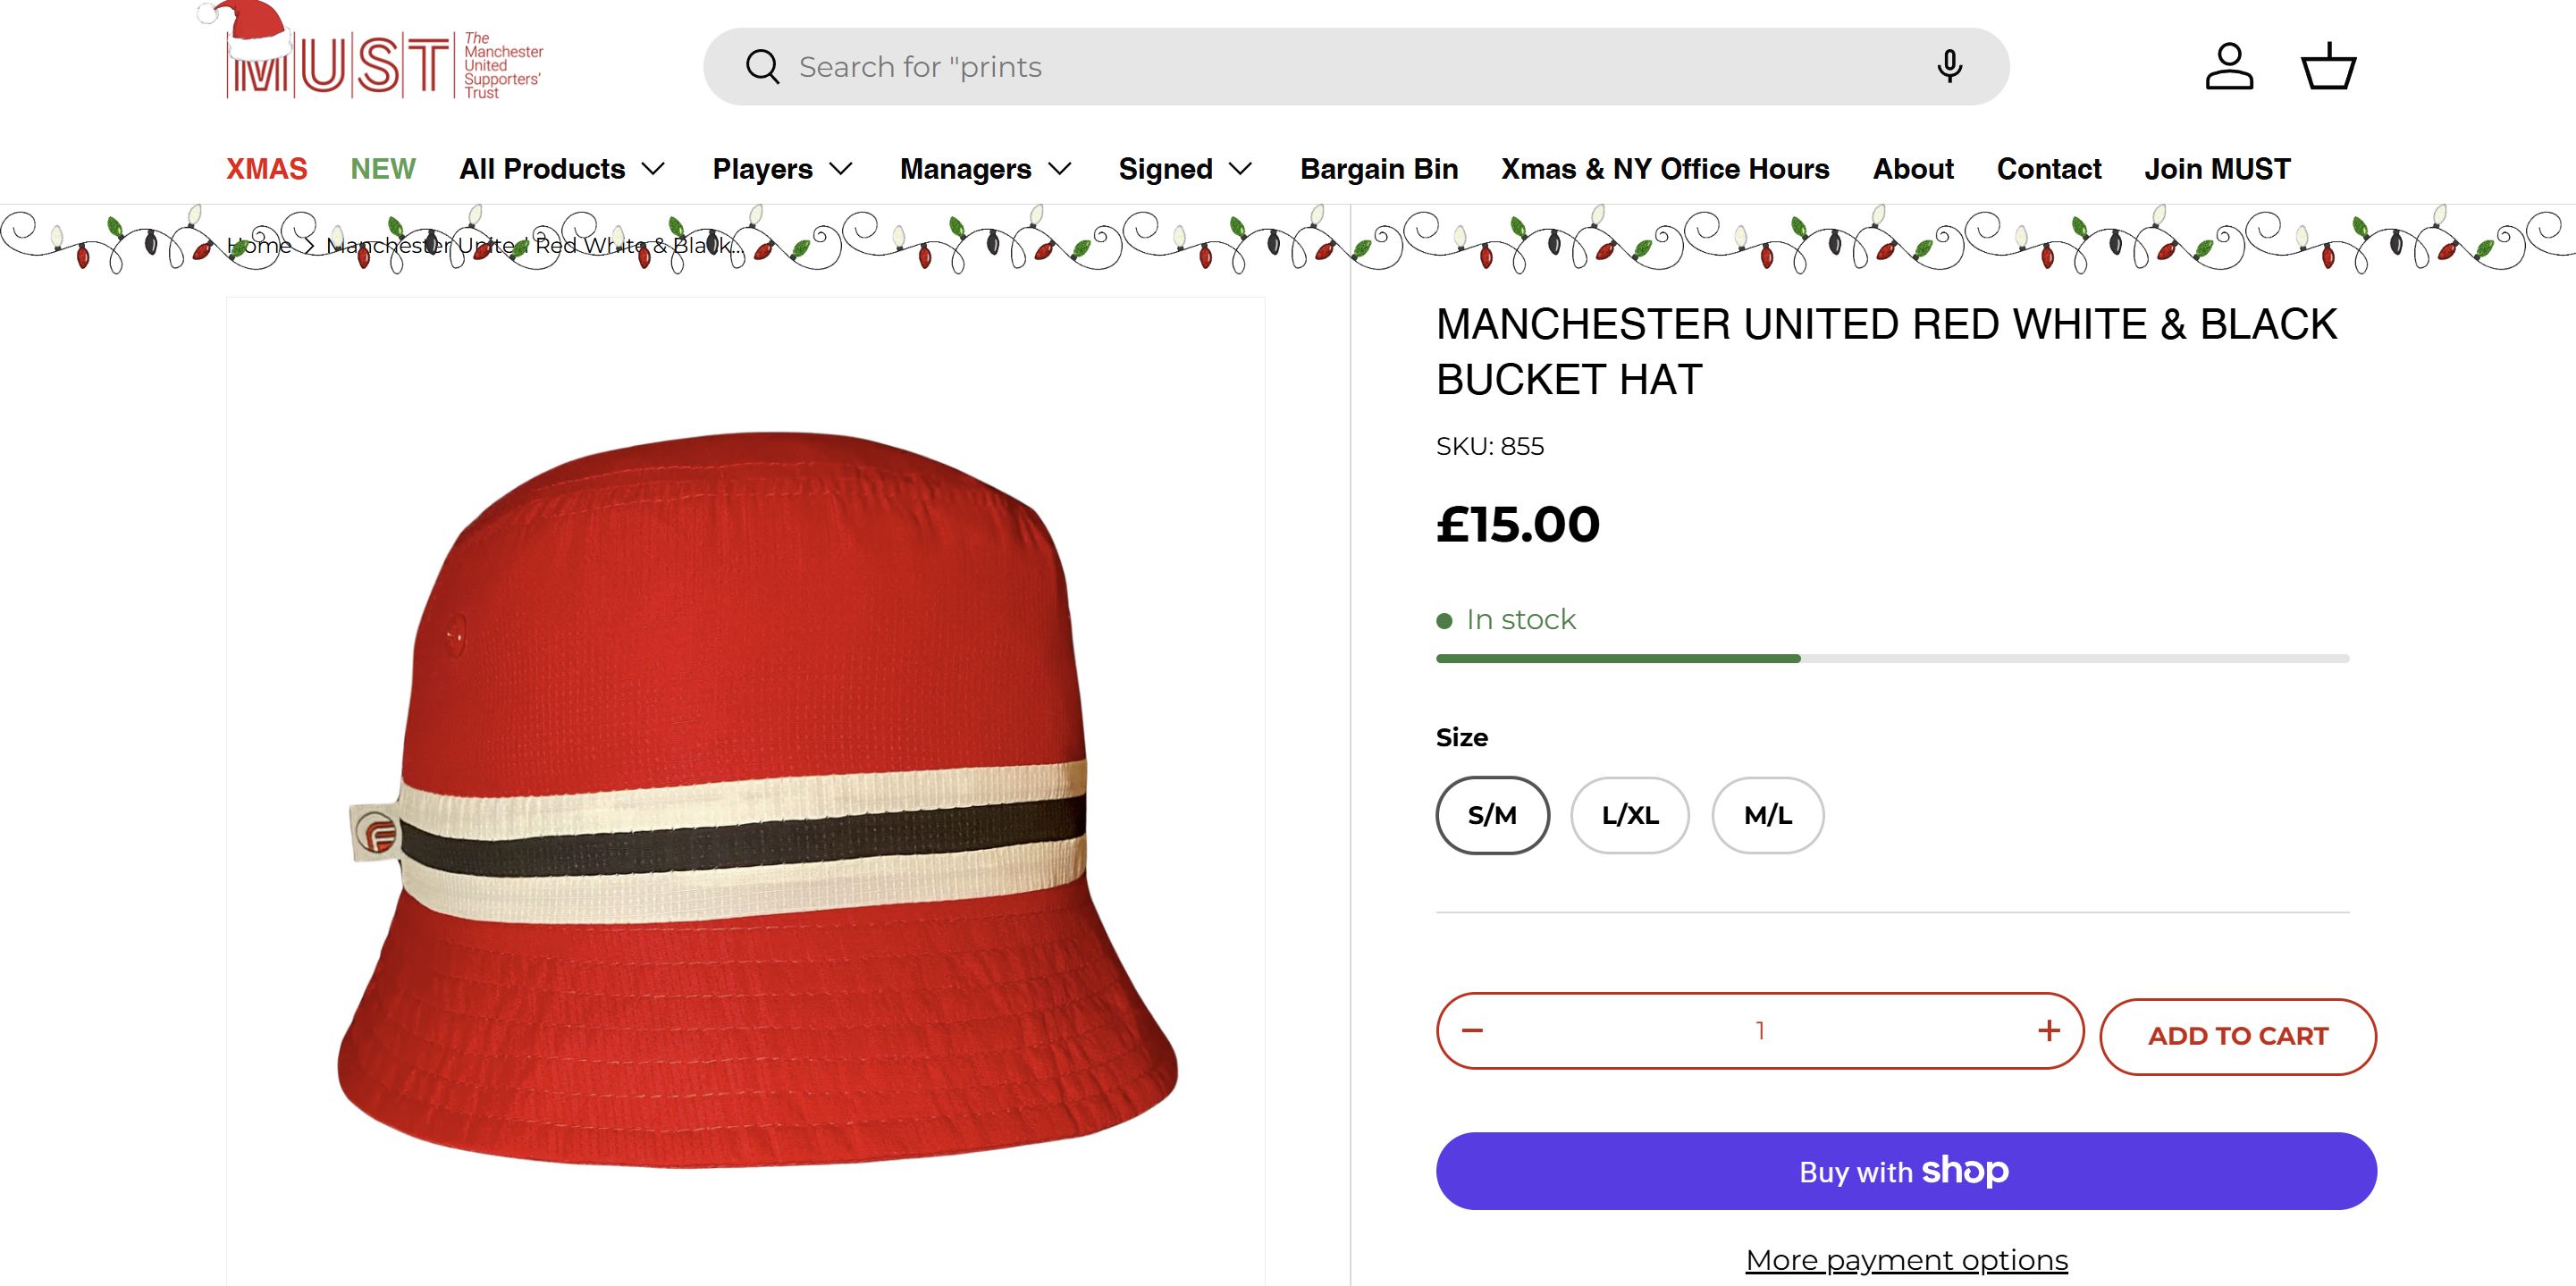Image resolution: width=2576 pixels, height=1286 pixels.
Task: Expand the Signed dropdown menu
Action: pyautogui.click(x=1185, y=169)
